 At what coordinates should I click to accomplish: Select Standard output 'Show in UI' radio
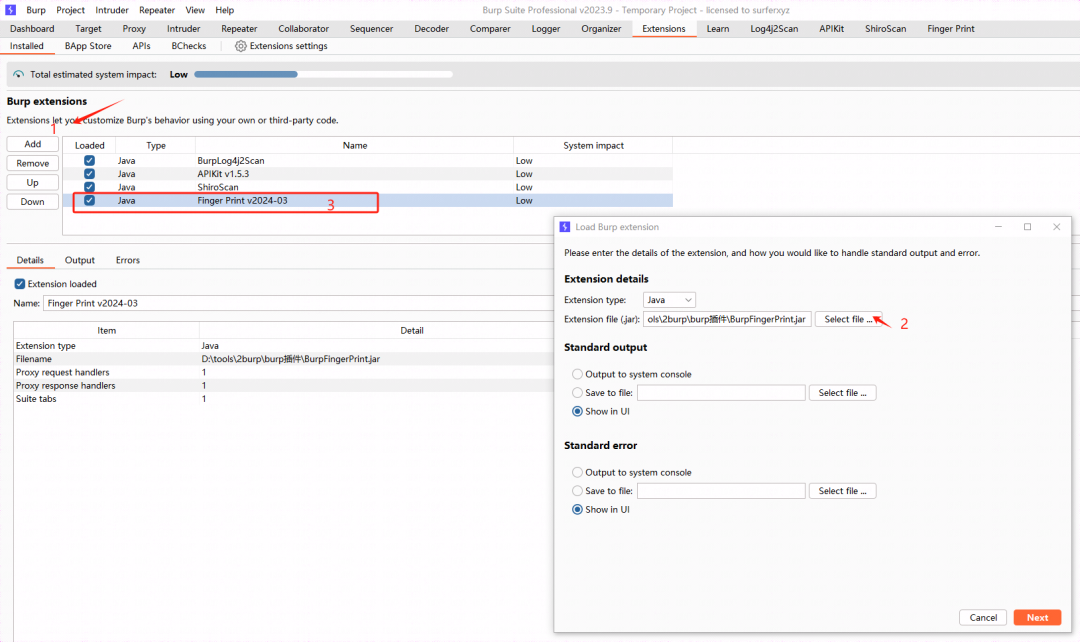pos(577,411)
